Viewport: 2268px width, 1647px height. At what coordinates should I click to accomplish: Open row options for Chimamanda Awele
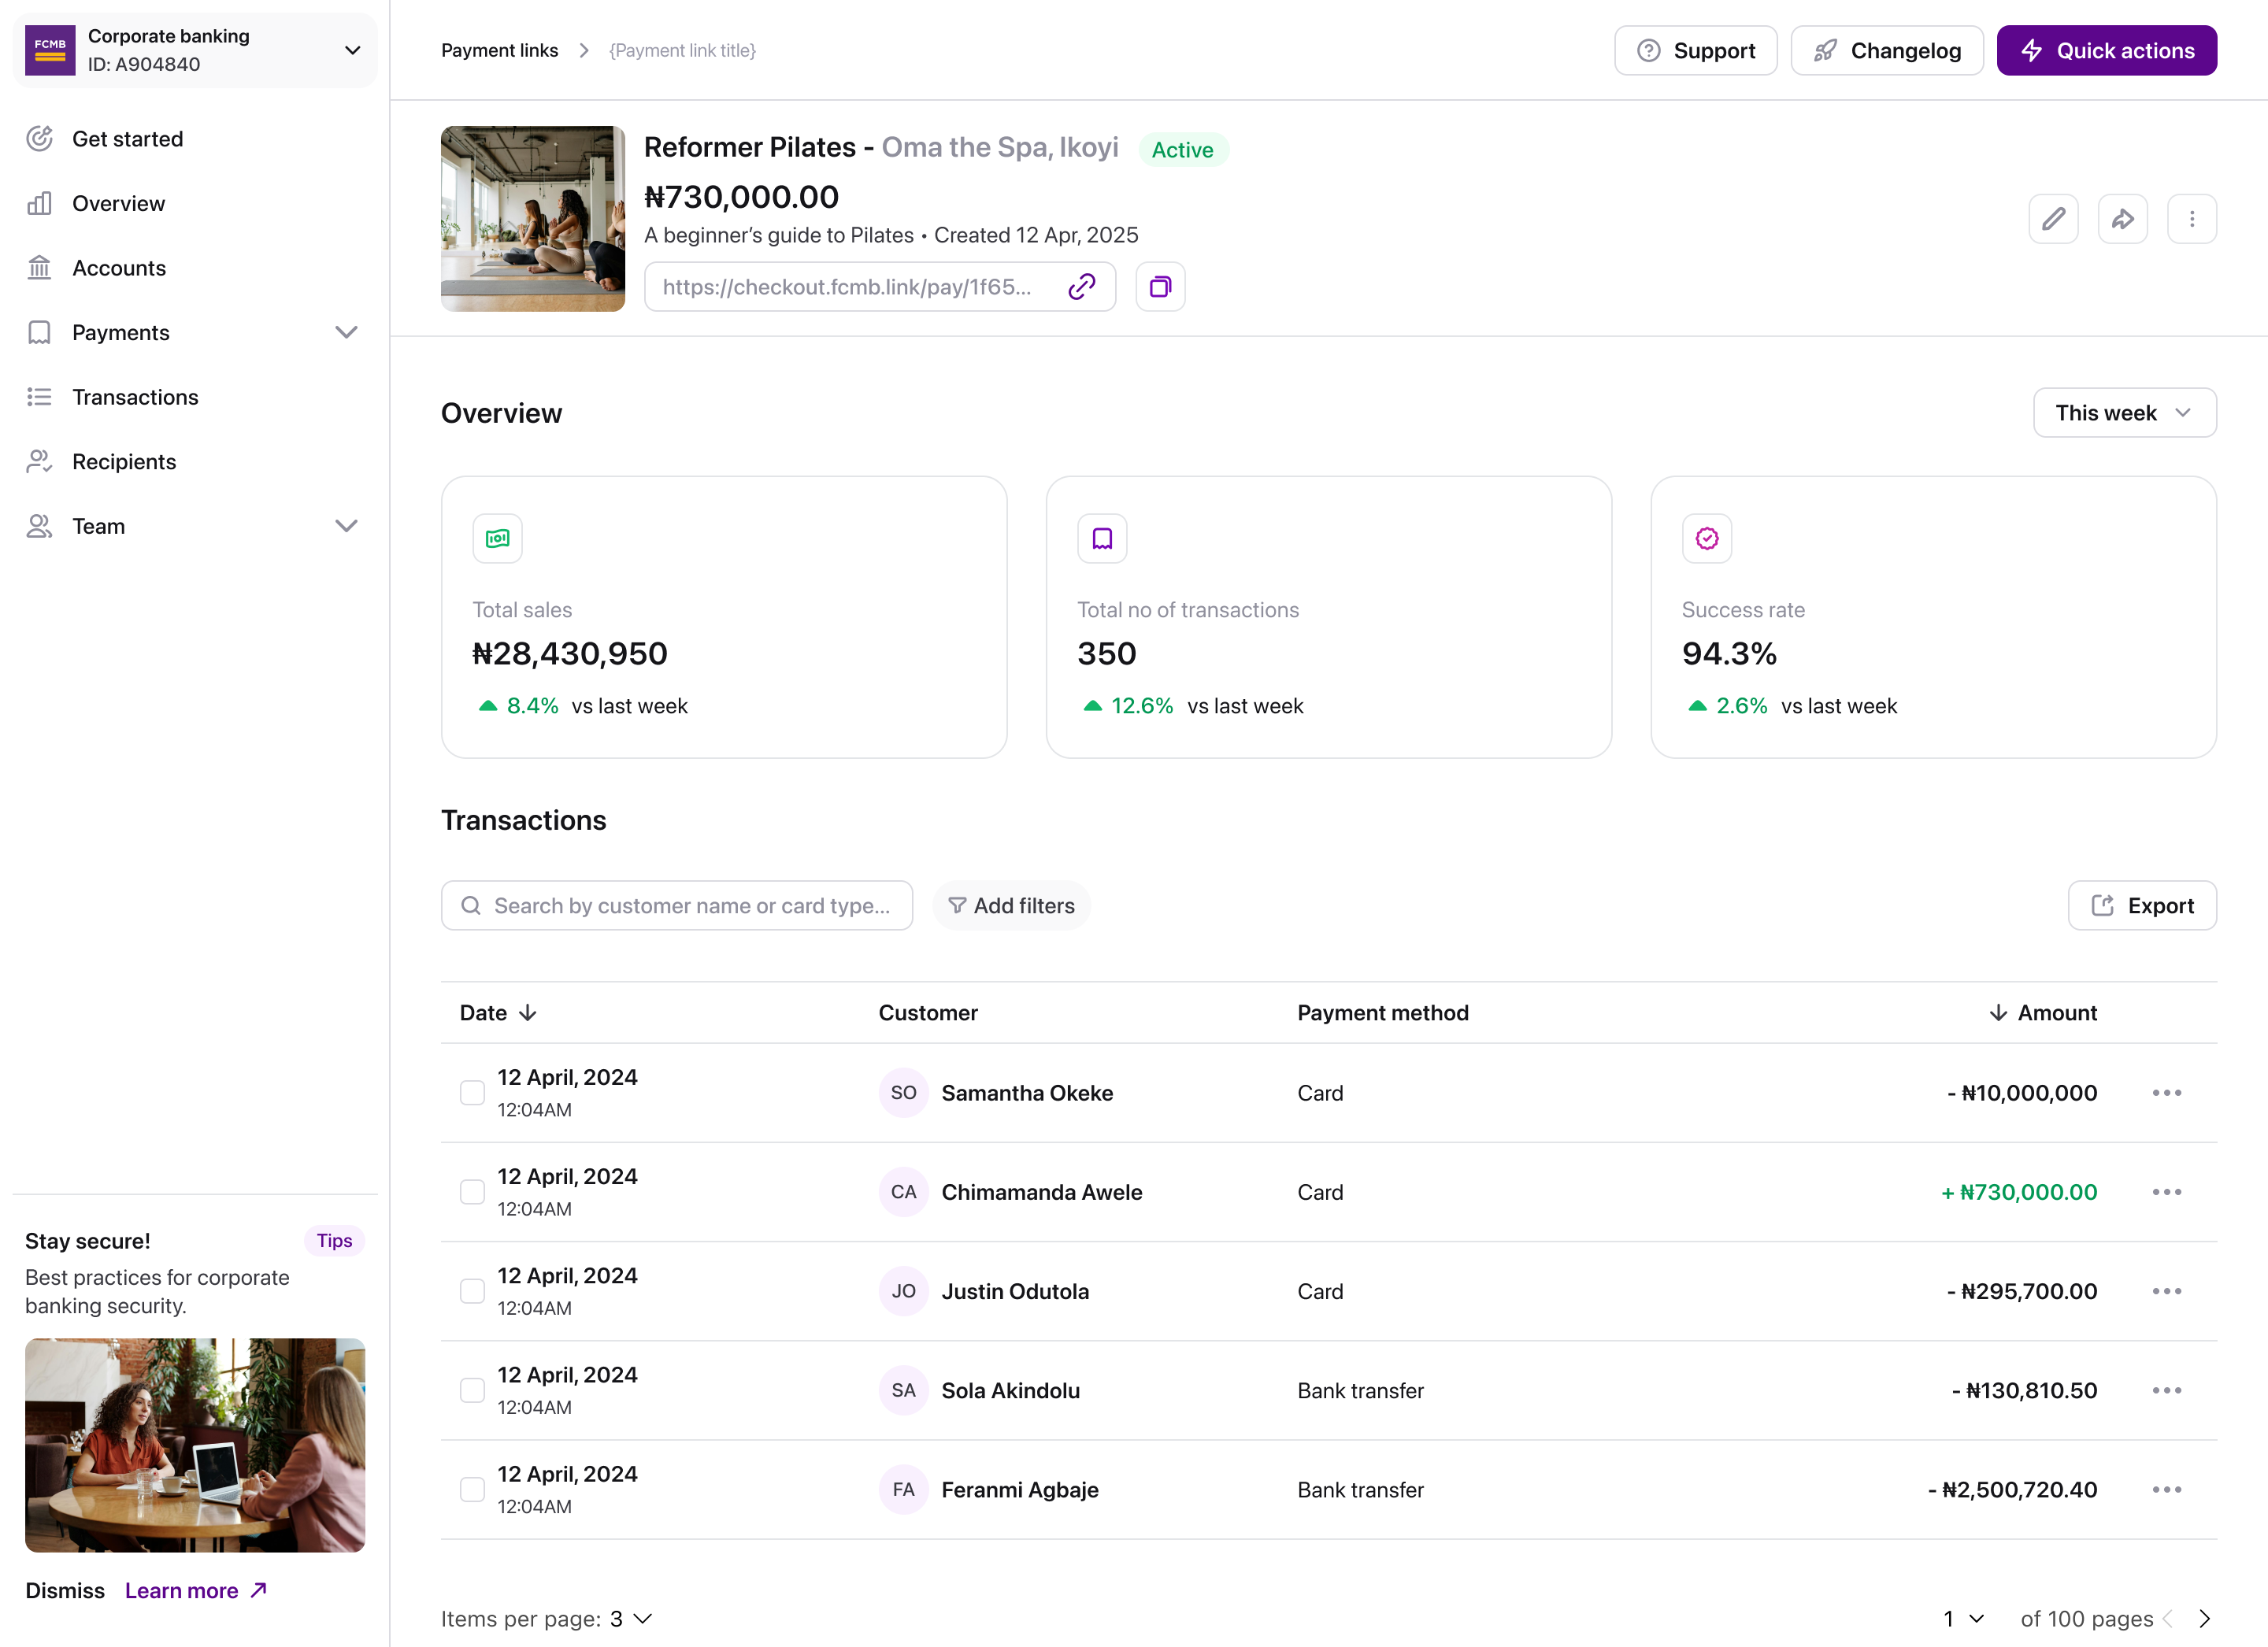tap(2167, 1192)
